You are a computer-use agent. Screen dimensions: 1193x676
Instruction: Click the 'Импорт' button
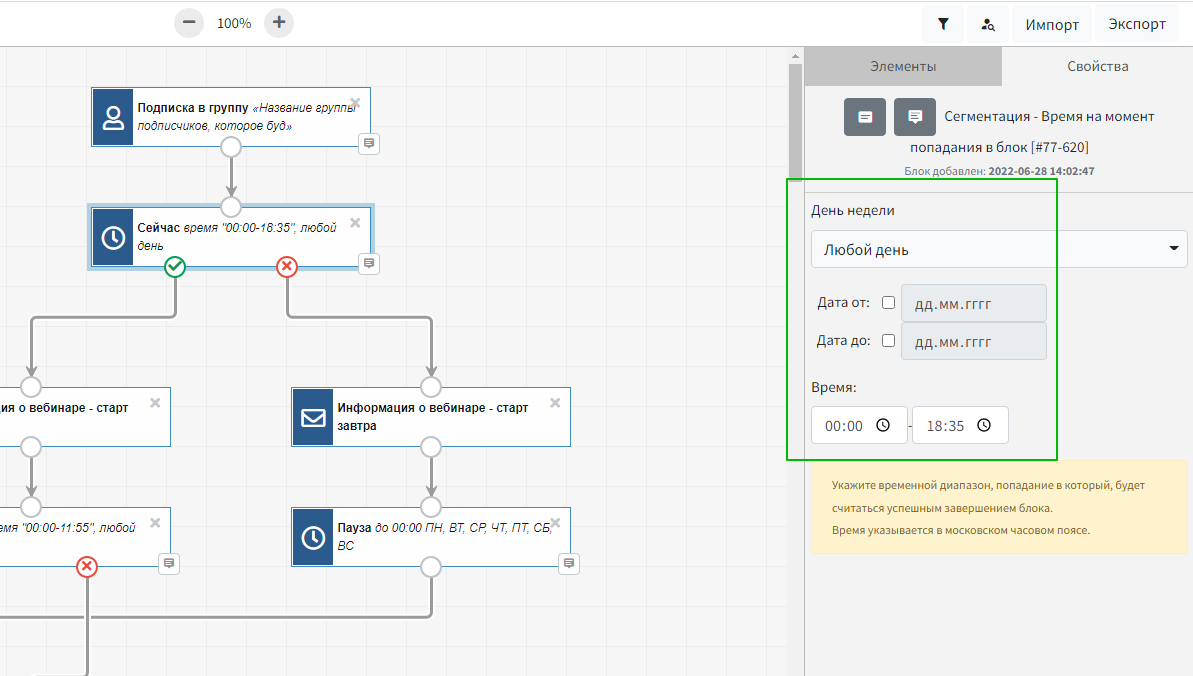tap(1052, 24)
